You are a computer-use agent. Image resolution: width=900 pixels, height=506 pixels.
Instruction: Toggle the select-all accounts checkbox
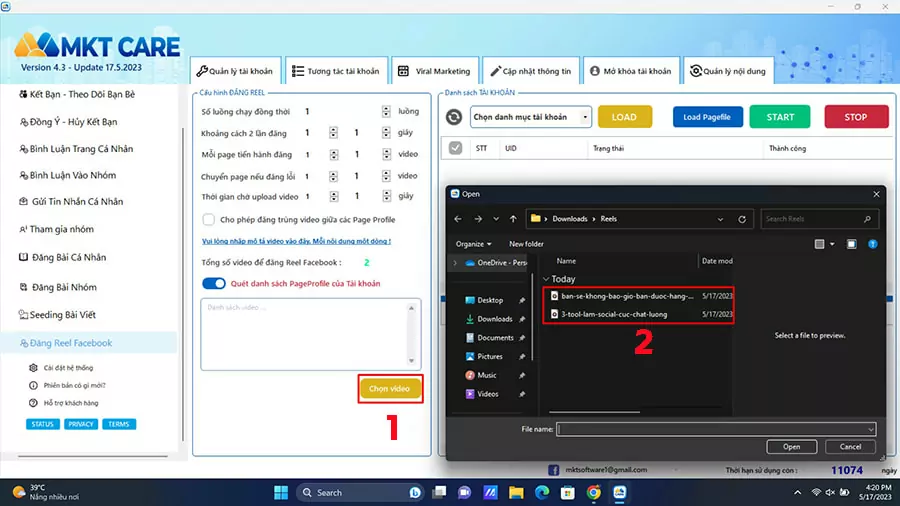[x=455, y=148]
